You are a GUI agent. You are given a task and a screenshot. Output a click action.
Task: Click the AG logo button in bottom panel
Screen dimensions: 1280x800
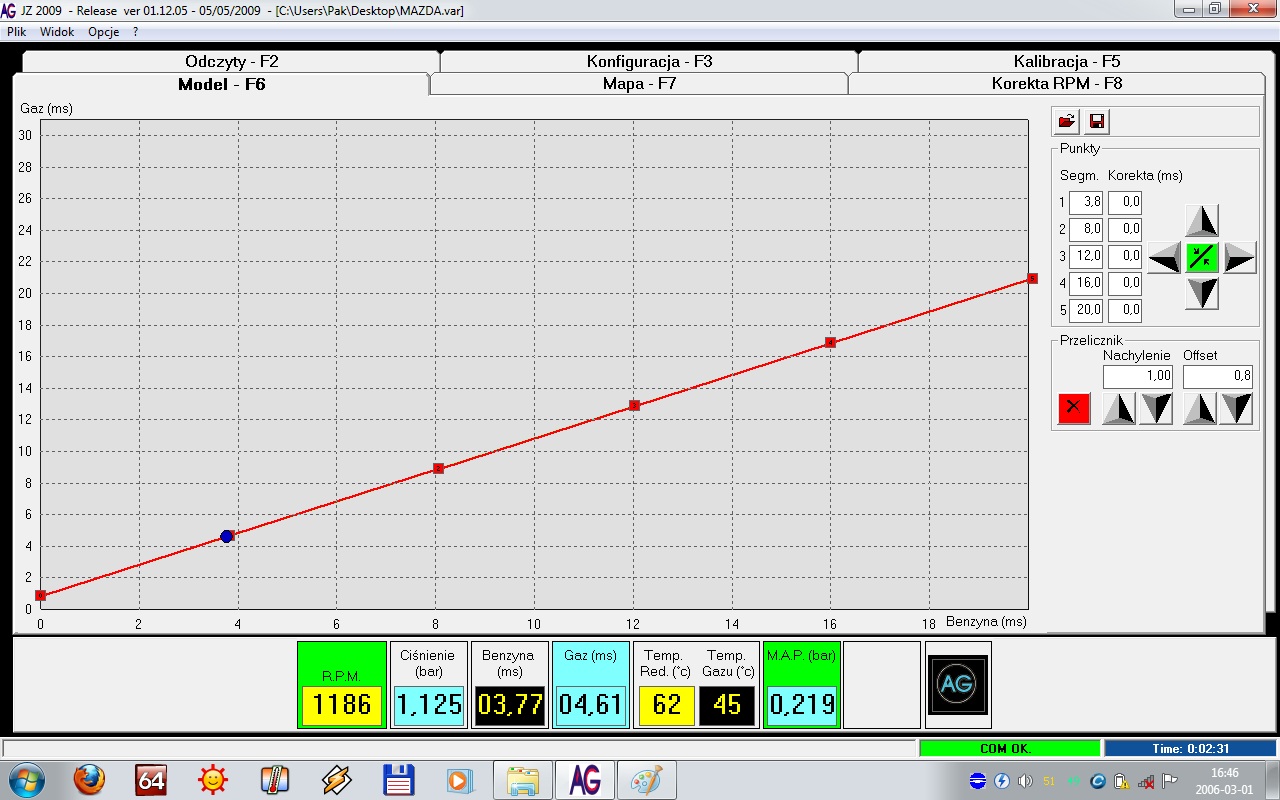pyautogui.click(x=958, y=685)
